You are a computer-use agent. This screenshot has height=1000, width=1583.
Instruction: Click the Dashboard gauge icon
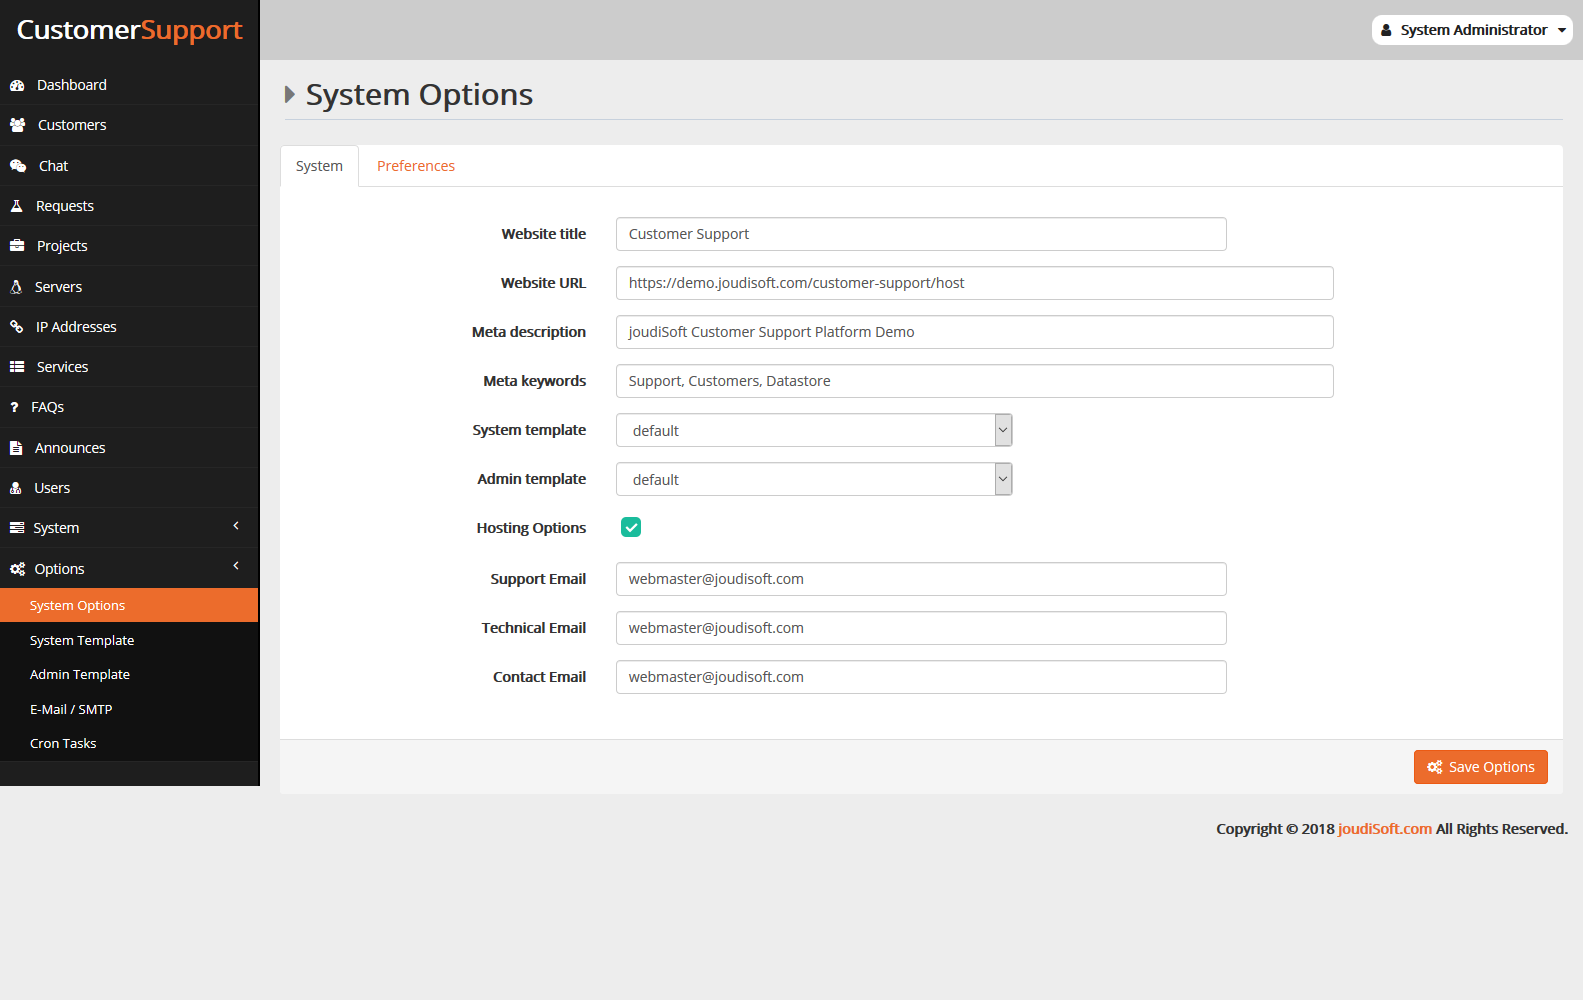tap(17, 85)
